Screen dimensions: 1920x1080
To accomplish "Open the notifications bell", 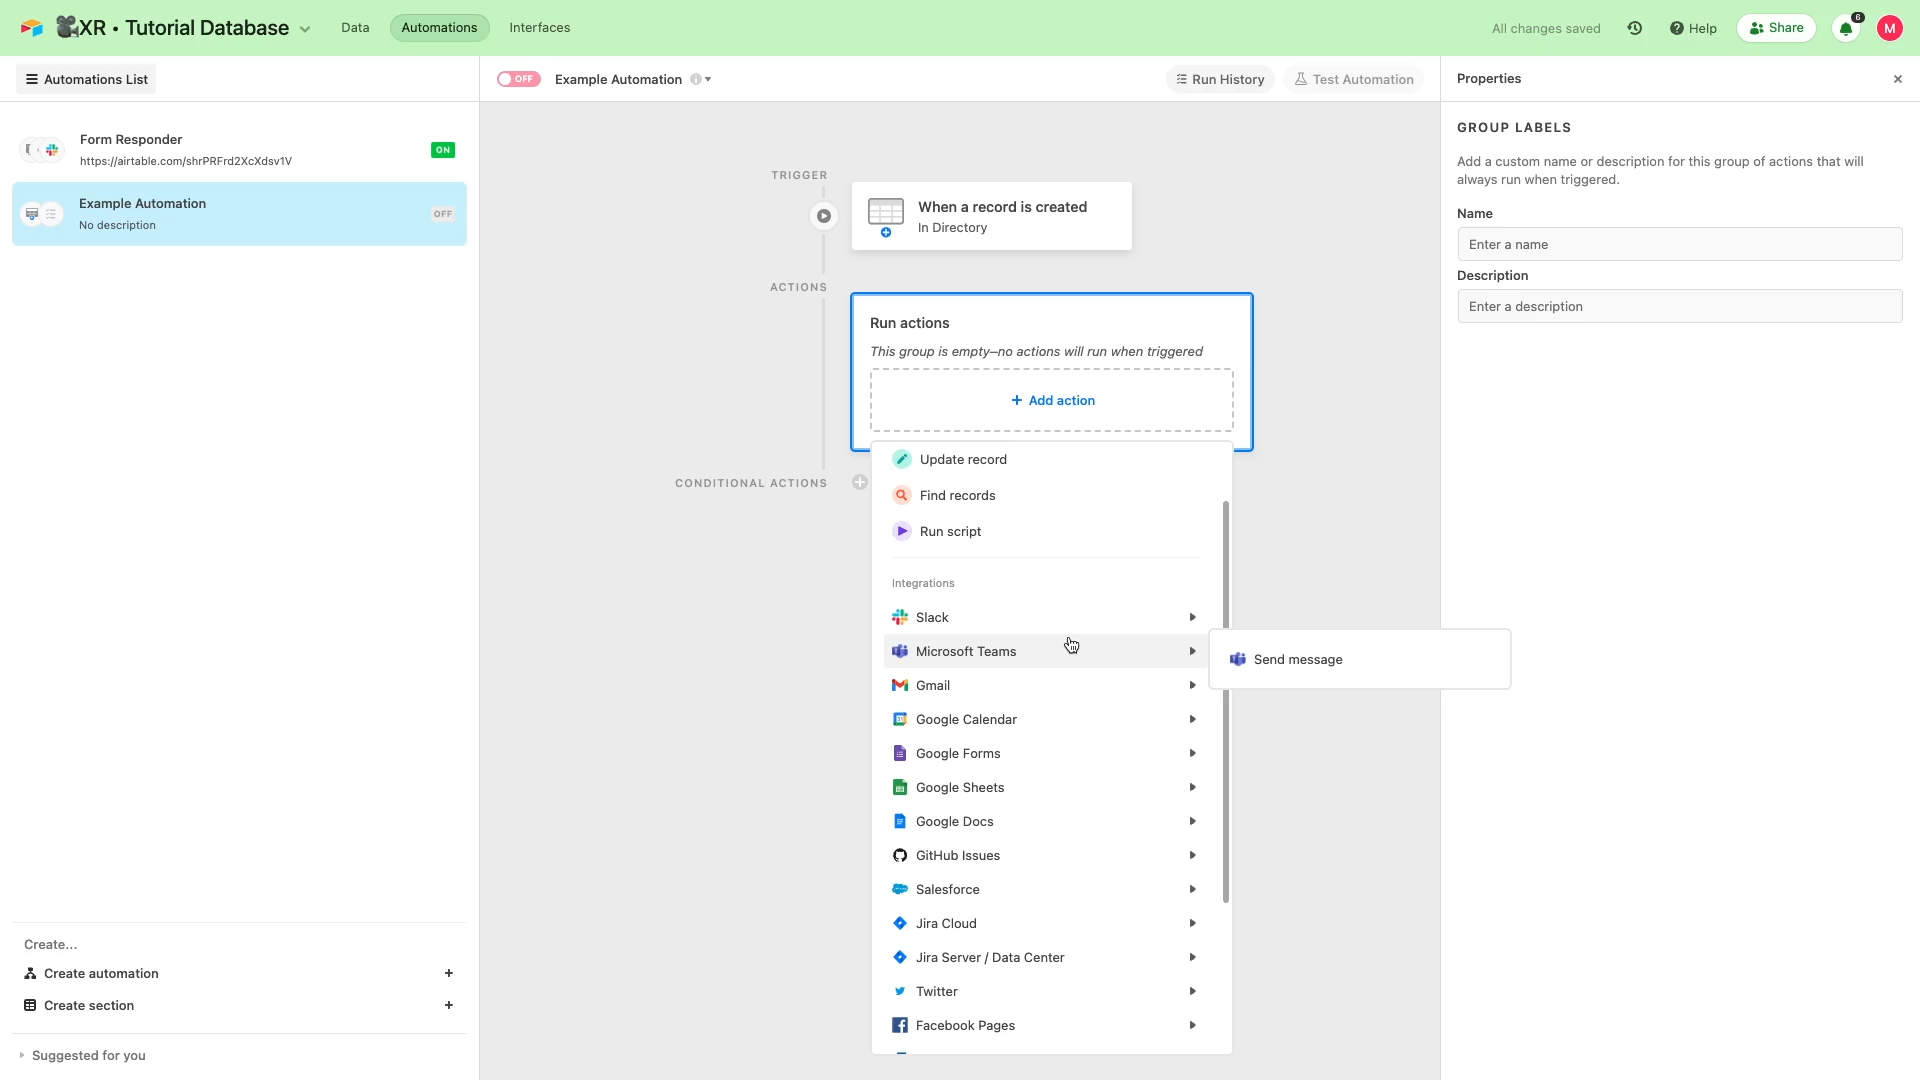I will pyautogui.click(x=1846, y=28).
